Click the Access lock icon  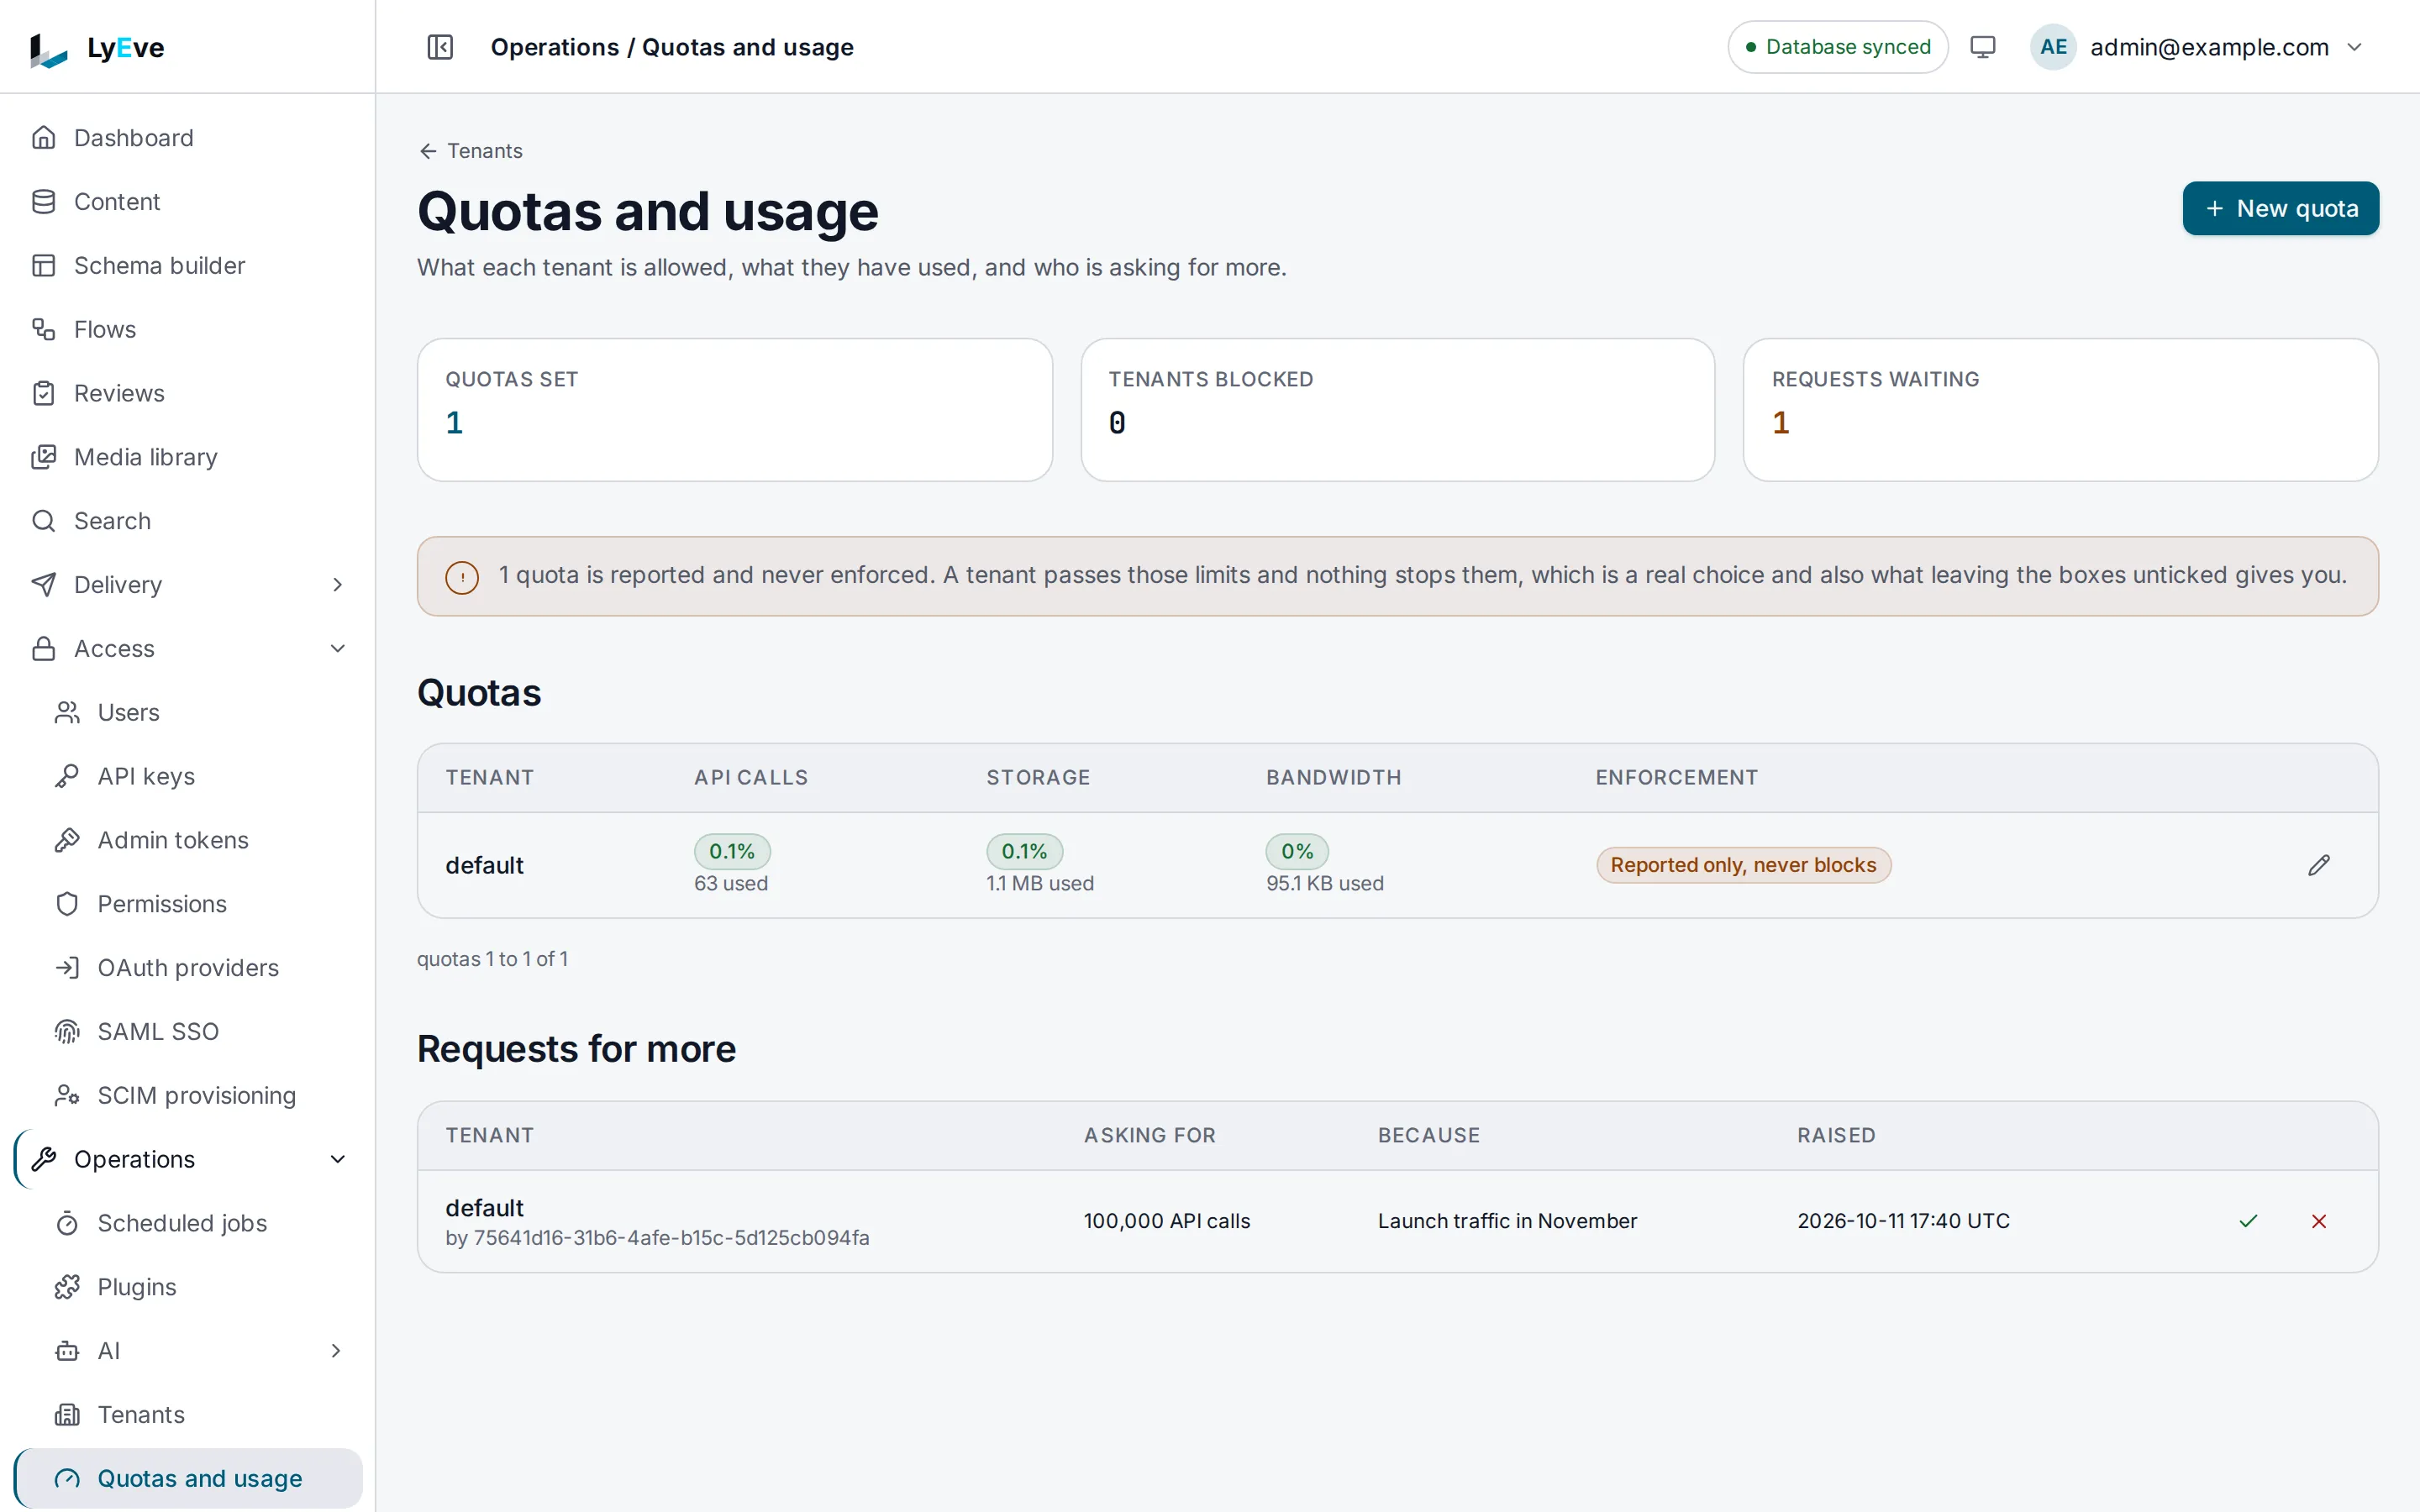click(x=43, y=649)
